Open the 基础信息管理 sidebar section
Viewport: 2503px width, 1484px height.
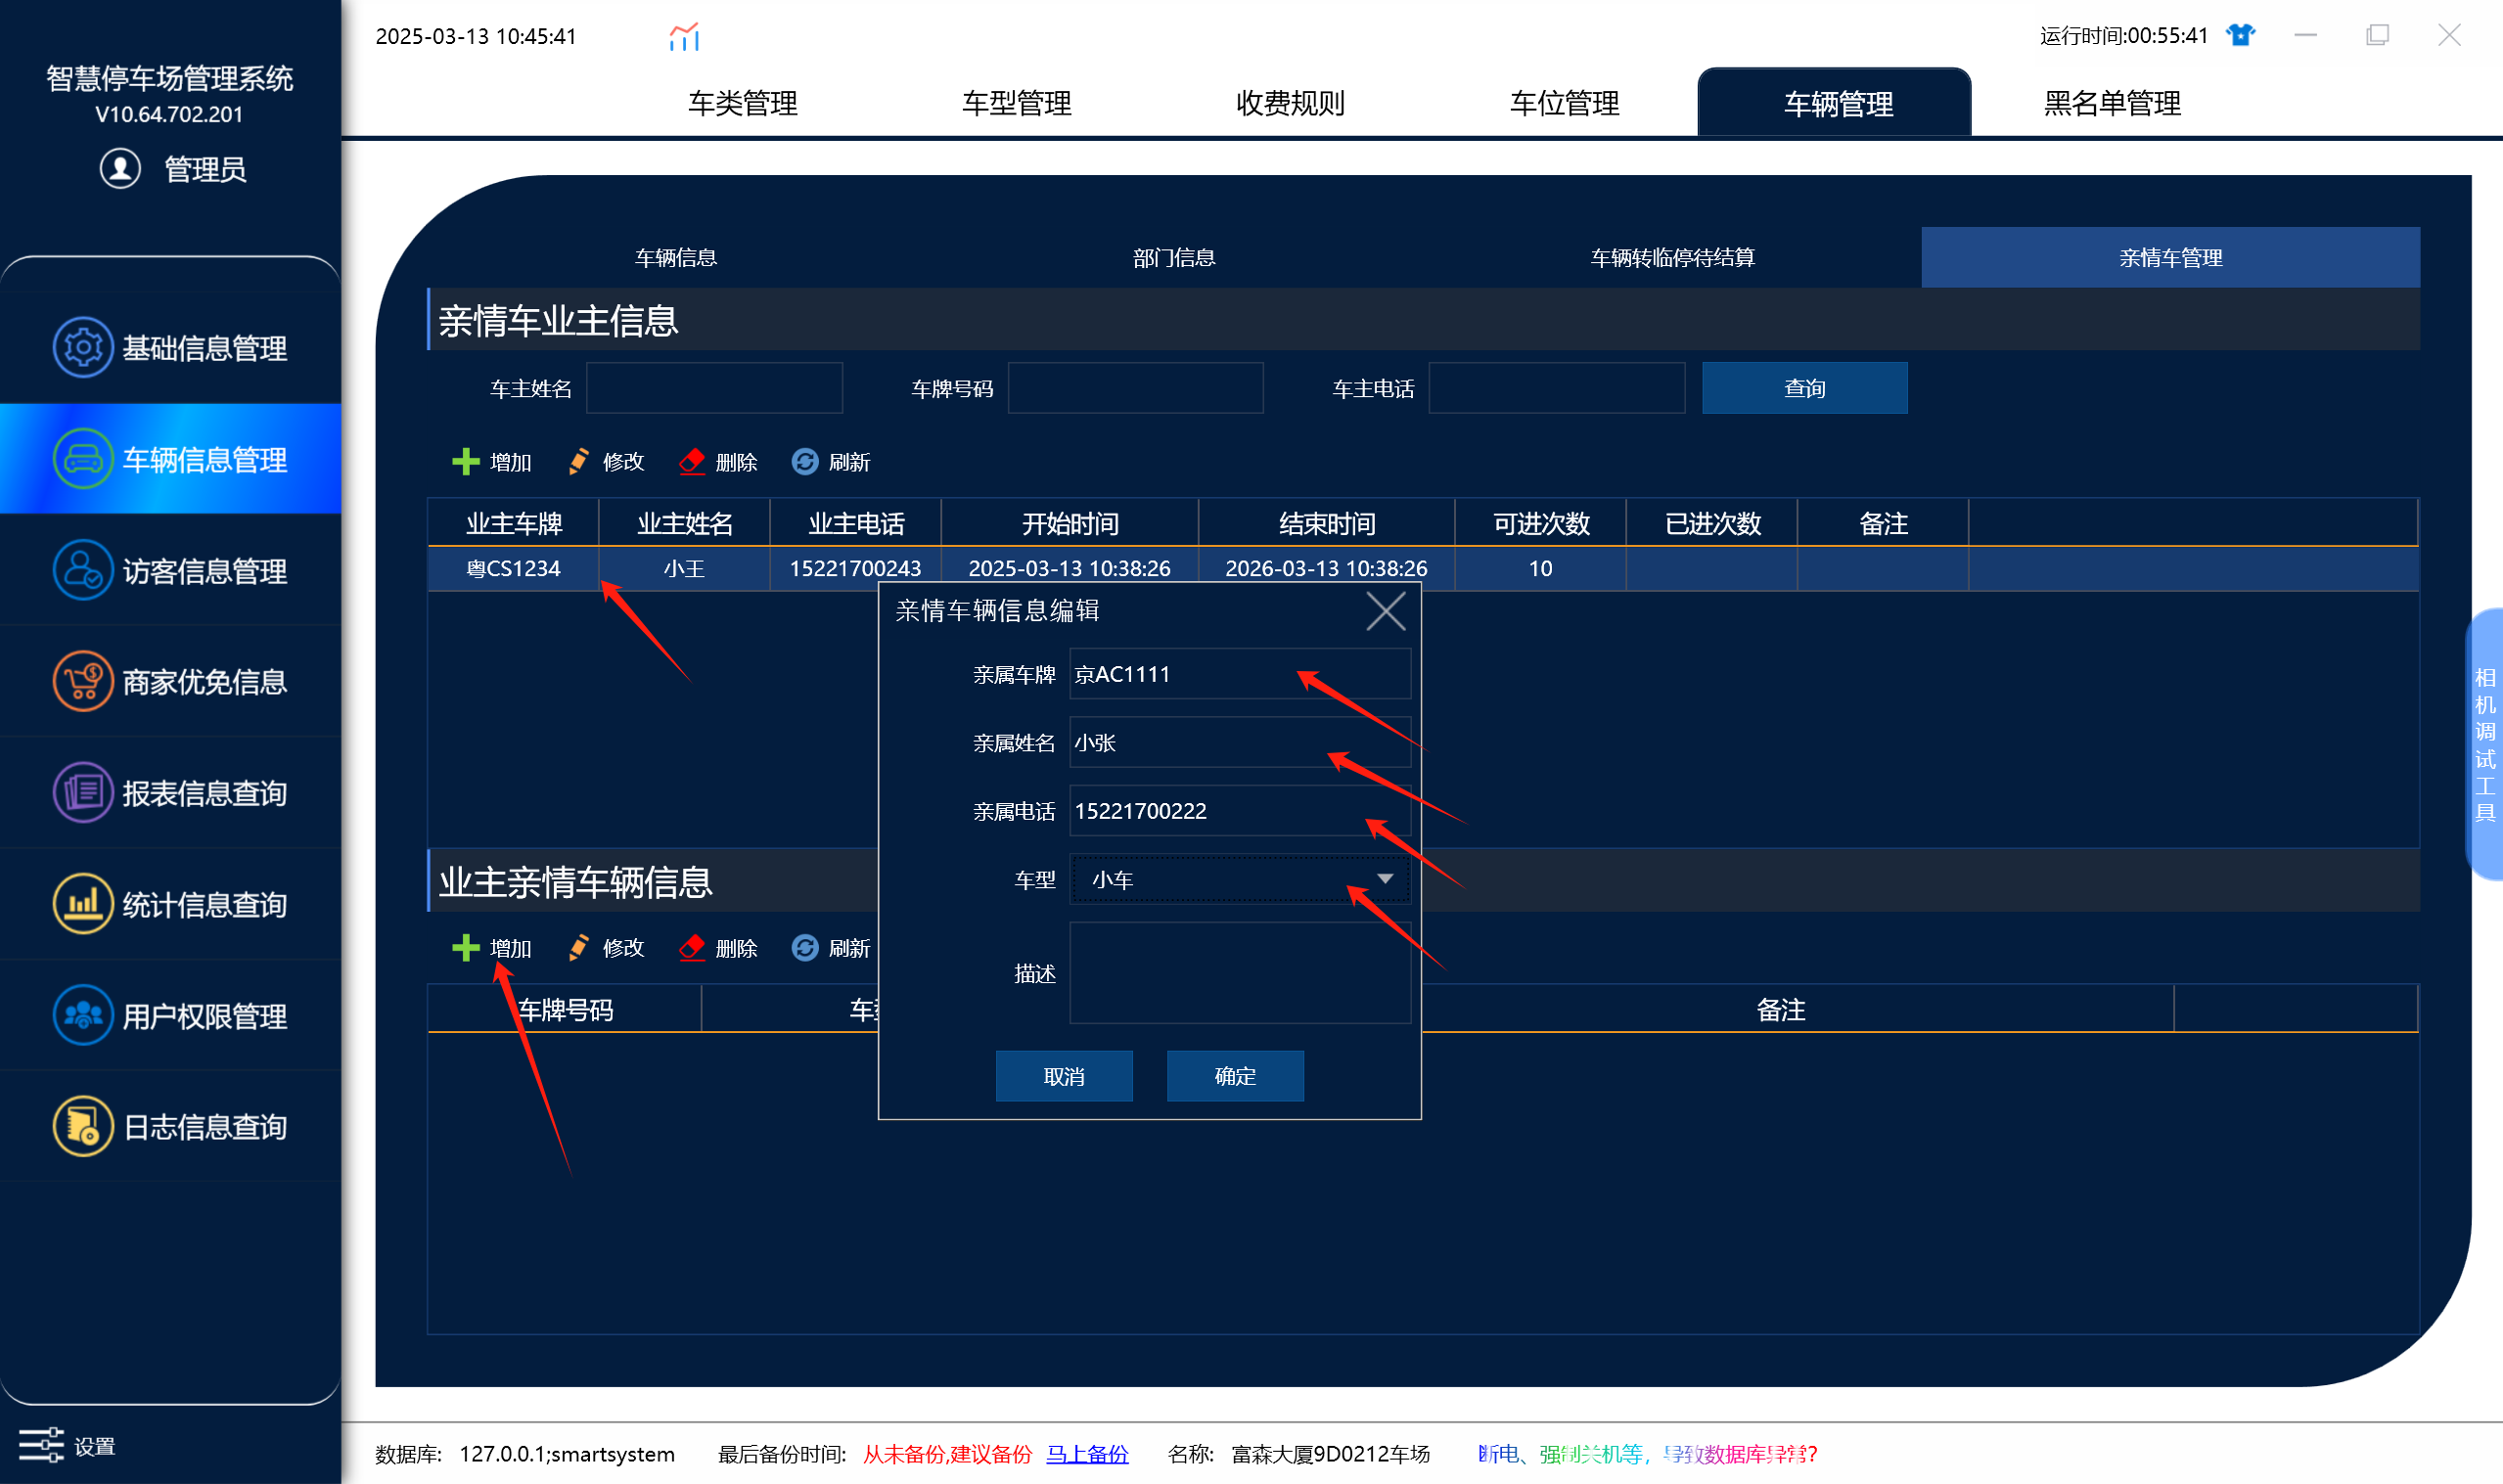(170, 348)
